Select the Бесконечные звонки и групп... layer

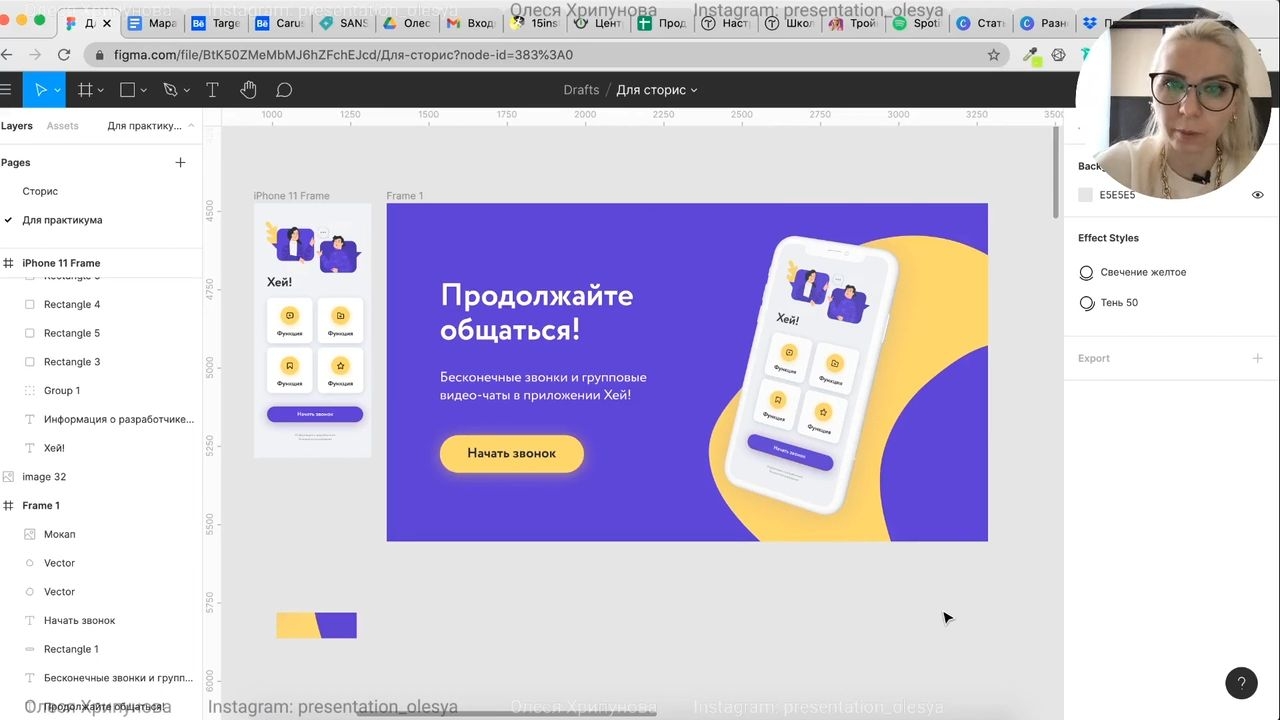(x=101, y=678)
